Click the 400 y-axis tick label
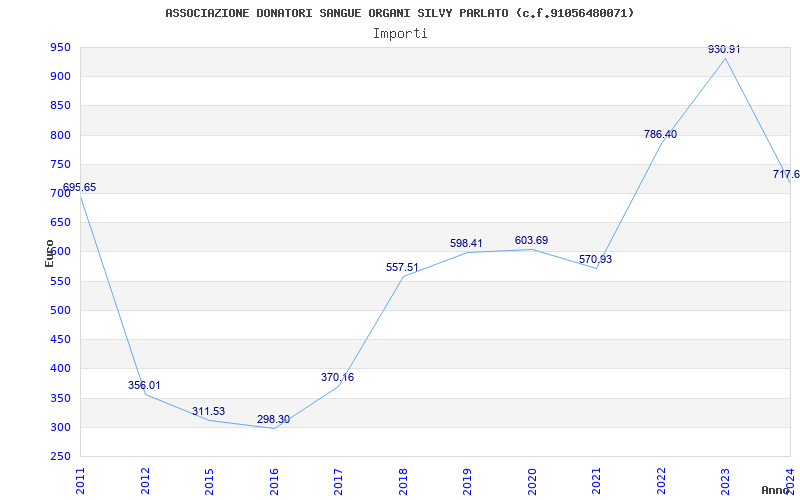The width and height of the screenshot is (800, 500). [60, 368]
